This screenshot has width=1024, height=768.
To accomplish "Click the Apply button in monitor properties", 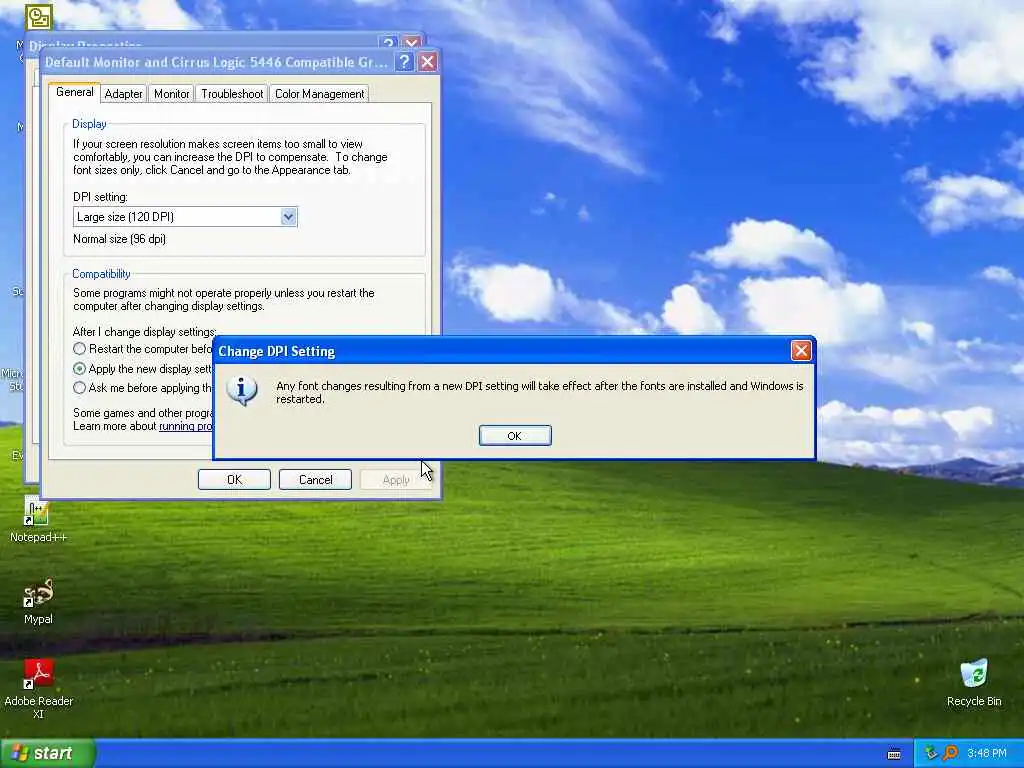I will click(x=396, y=480).
